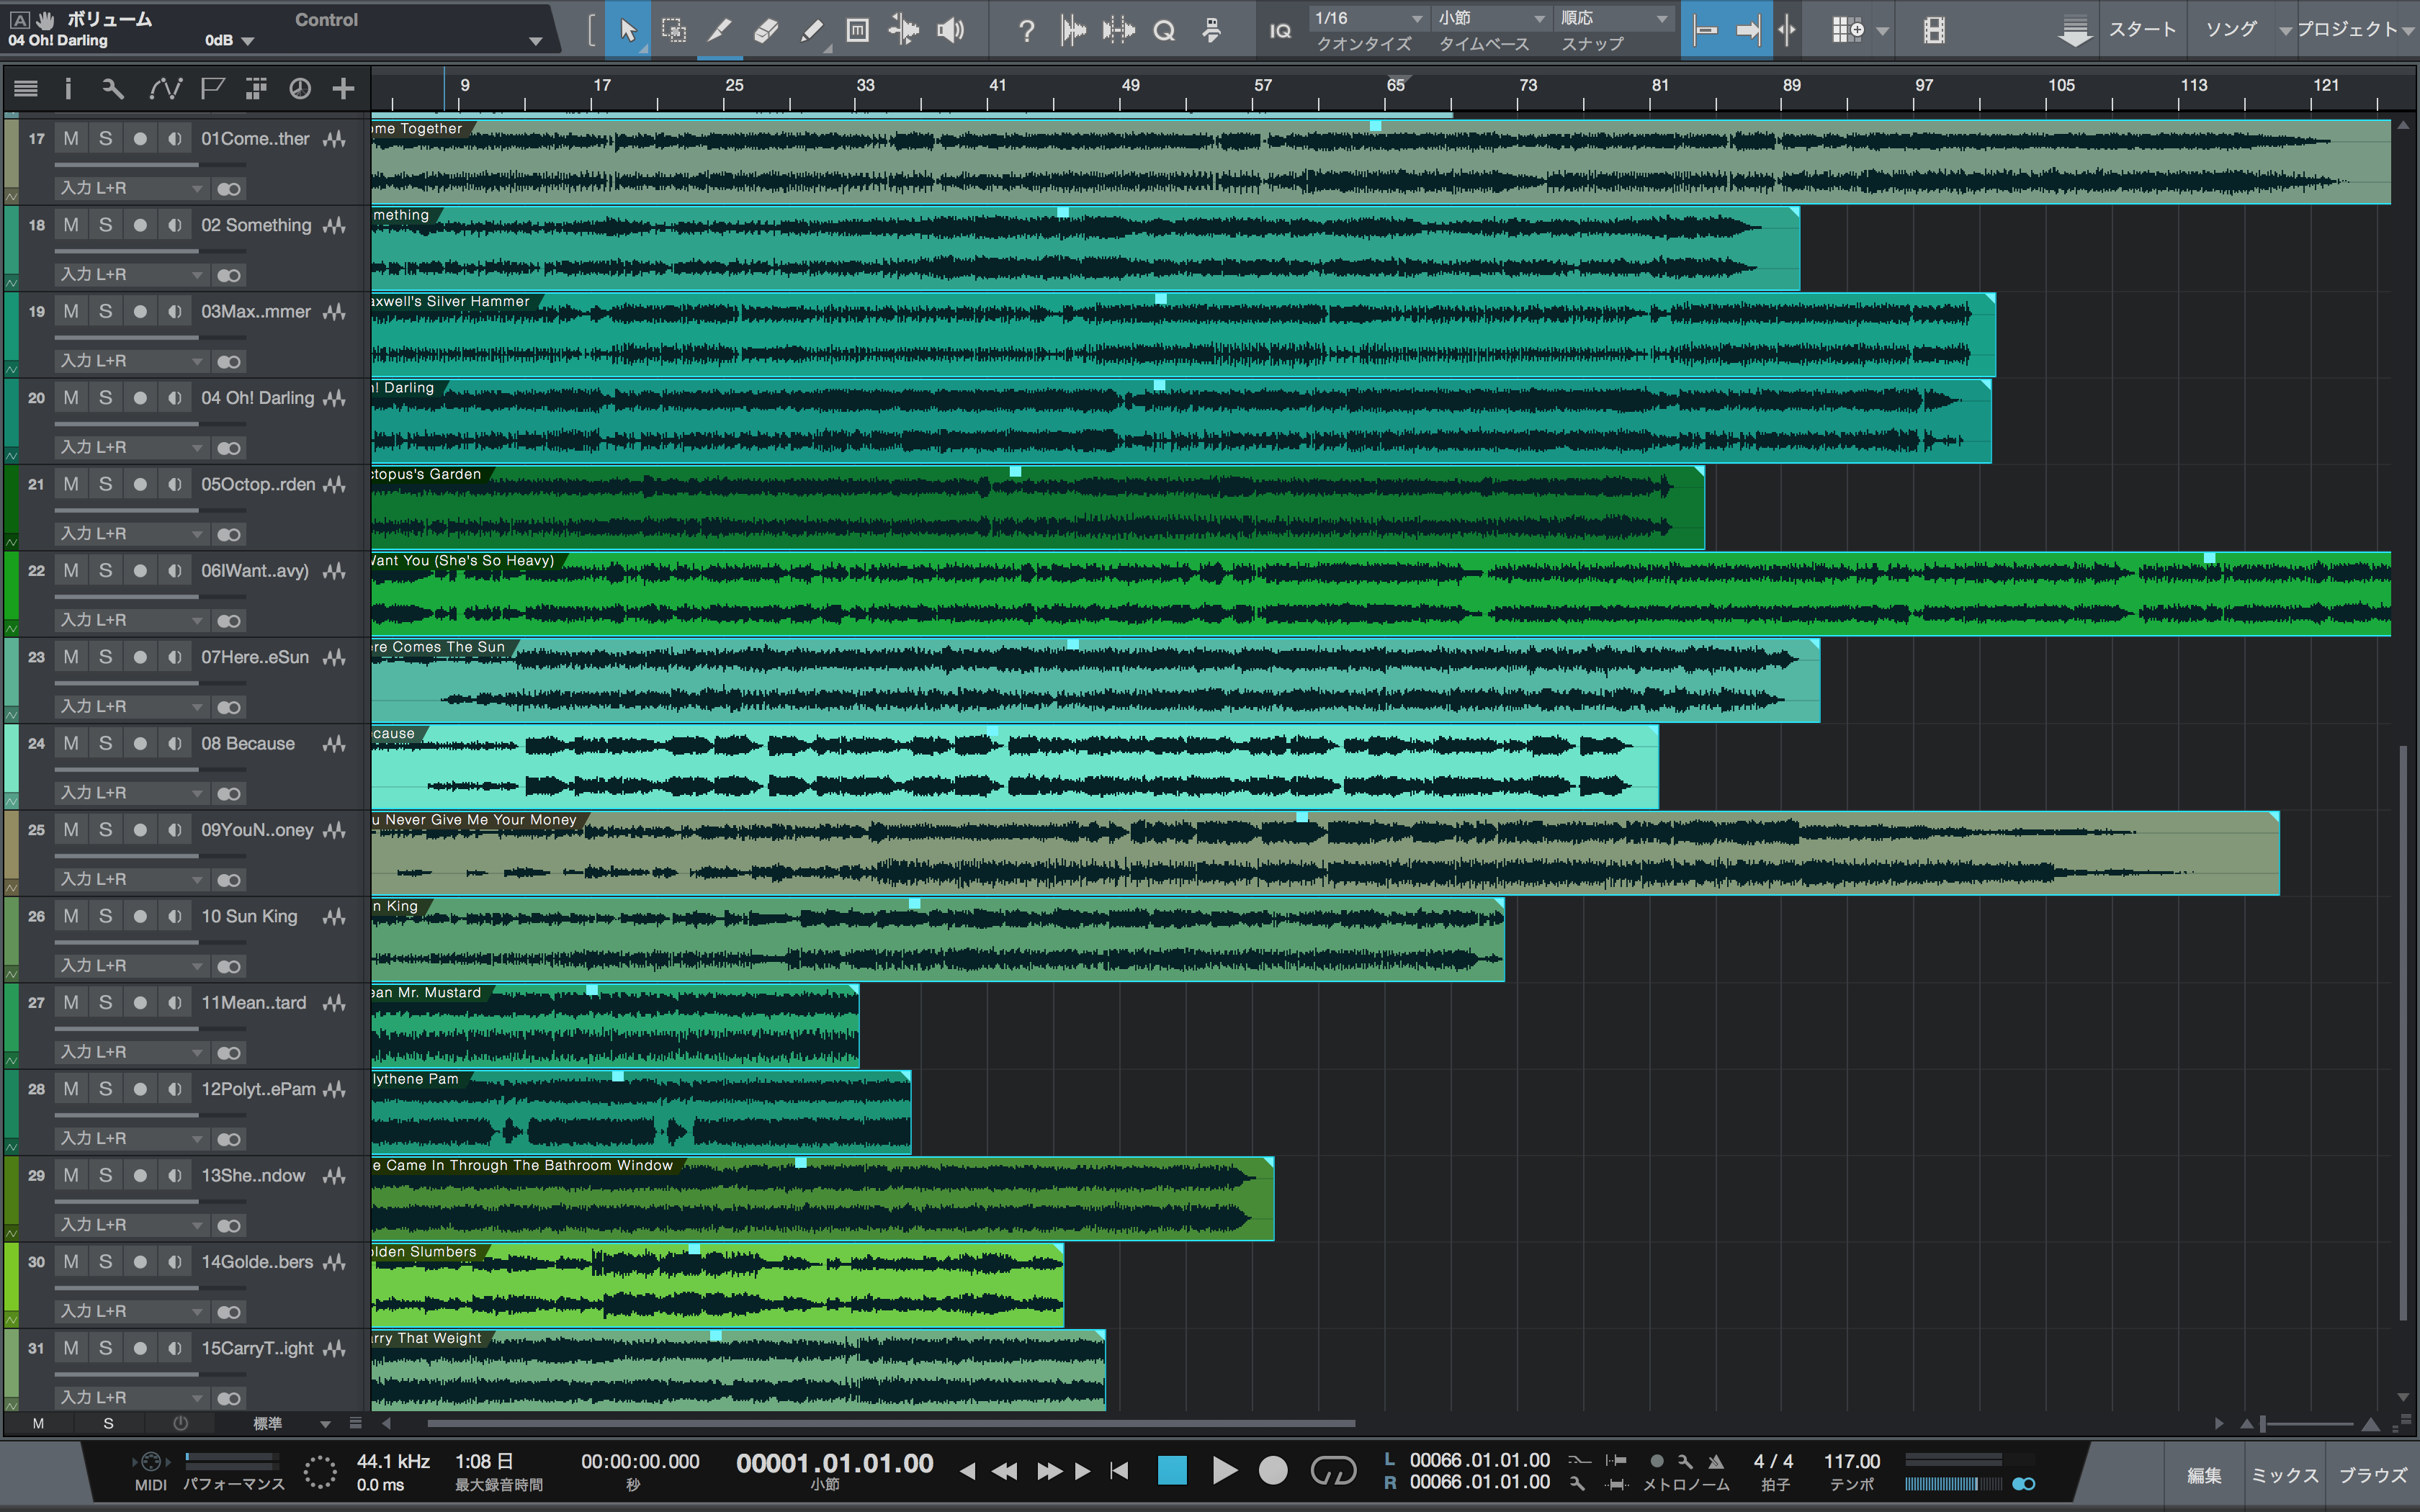This screenshot has width=2420, height=1512.
Task: Select the Listen speaker tool
Action: click(x=950, y=30)
